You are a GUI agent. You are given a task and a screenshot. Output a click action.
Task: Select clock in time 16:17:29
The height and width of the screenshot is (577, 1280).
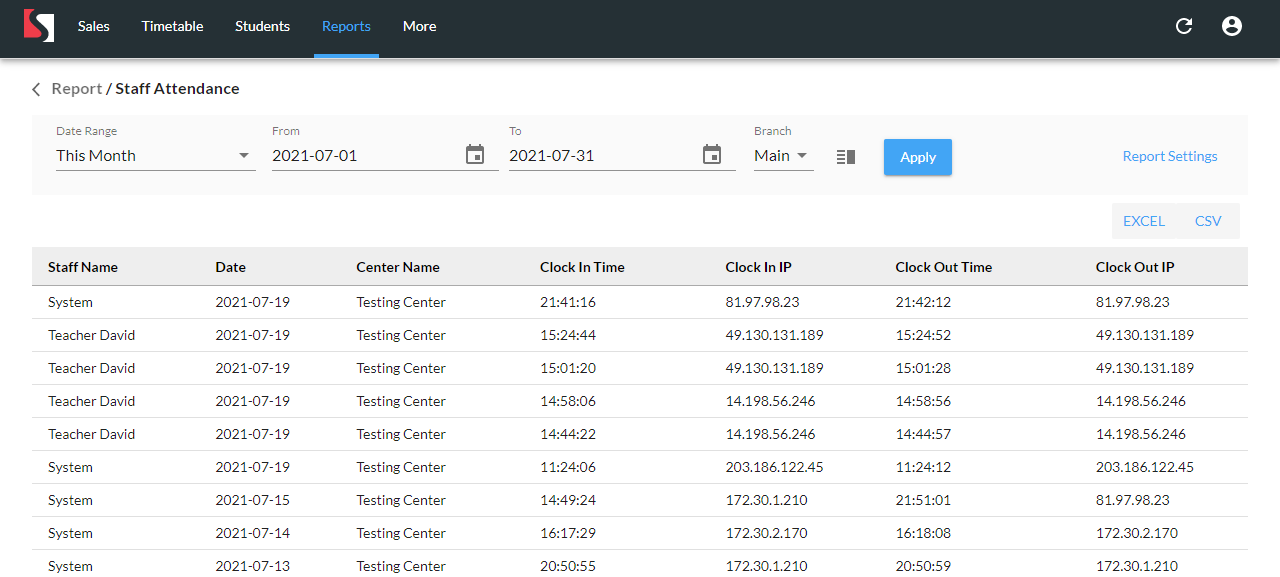pos(568,533)
